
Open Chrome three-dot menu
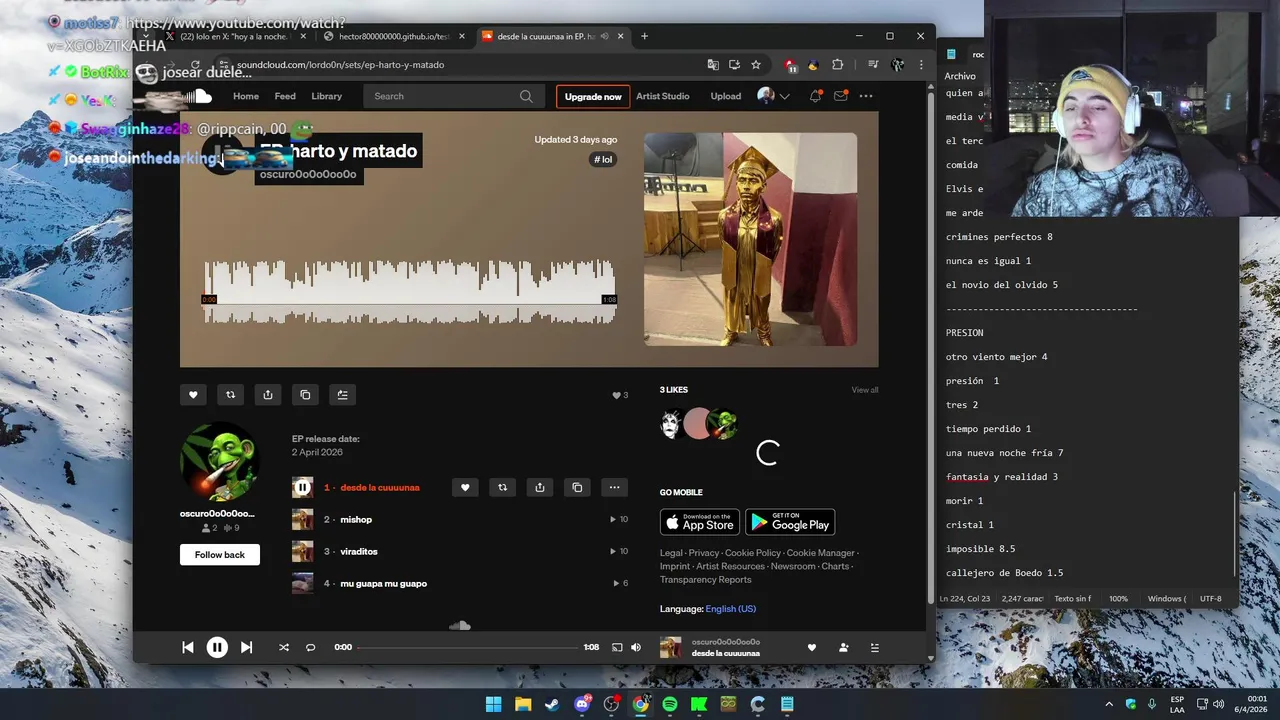pyautogui.click(x=921, y=64)
